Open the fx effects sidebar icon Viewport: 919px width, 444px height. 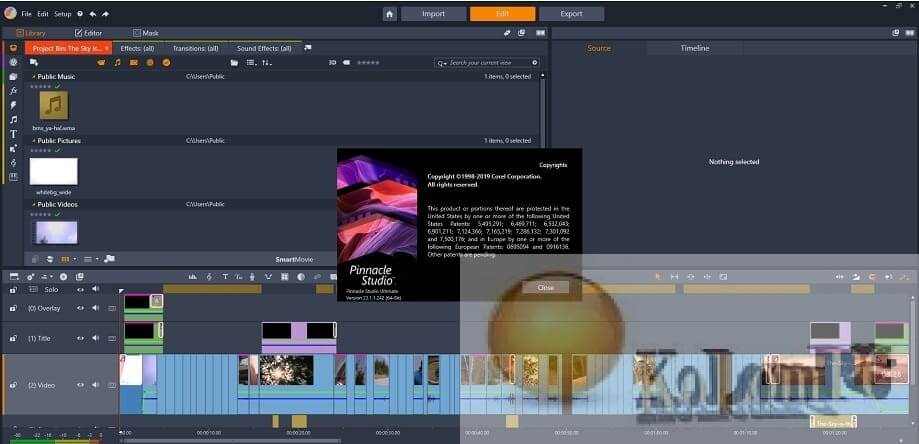13,90
